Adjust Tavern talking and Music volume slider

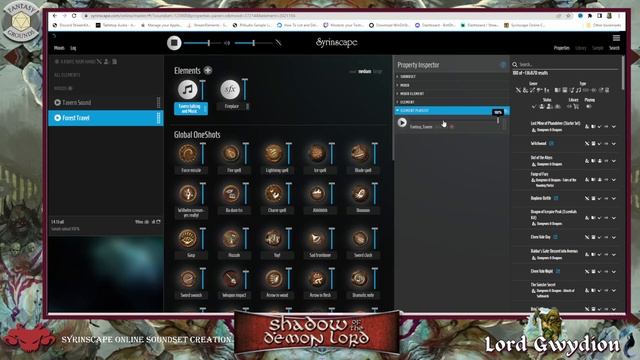coord(202,89)
